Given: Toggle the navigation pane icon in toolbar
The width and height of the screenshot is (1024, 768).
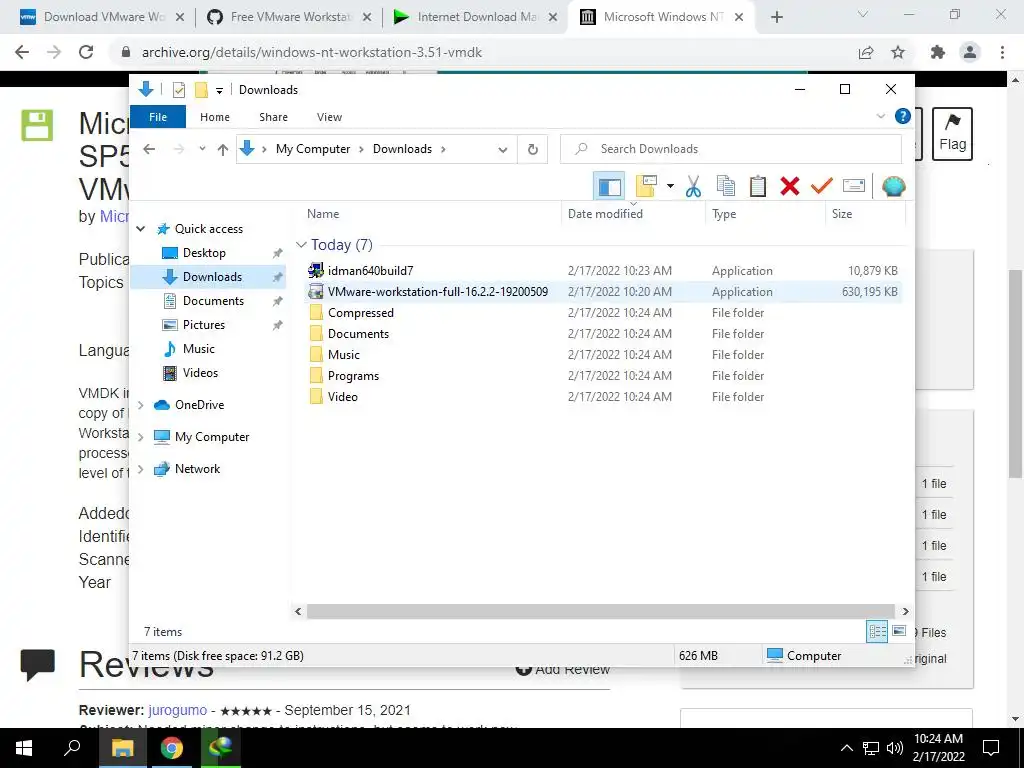Looking at the screenshot, I should (609, 187).
